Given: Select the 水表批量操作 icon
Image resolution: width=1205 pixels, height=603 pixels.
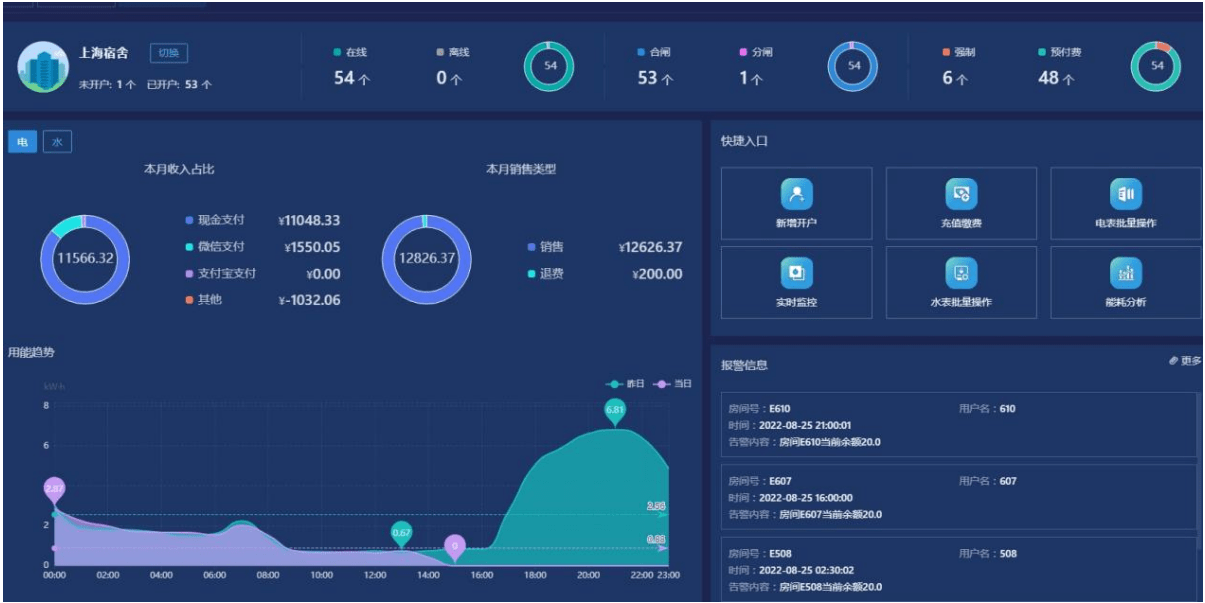Looking at the screenshot, I should tap(961, 273).
